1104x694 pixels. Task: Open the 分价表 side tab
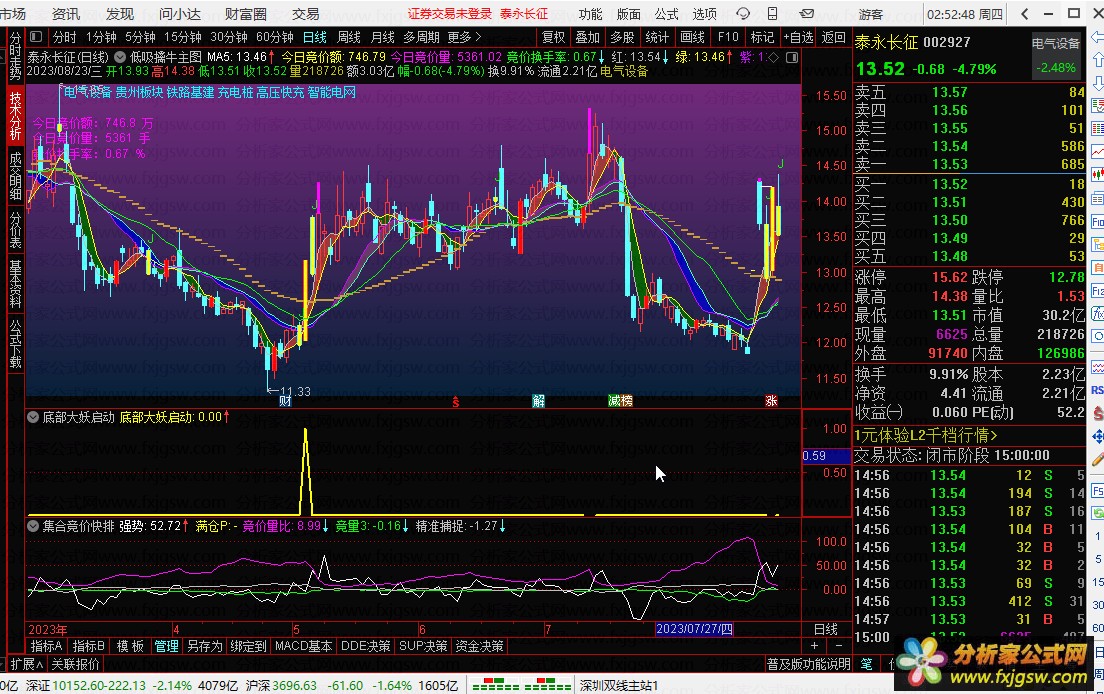point(15,229)
